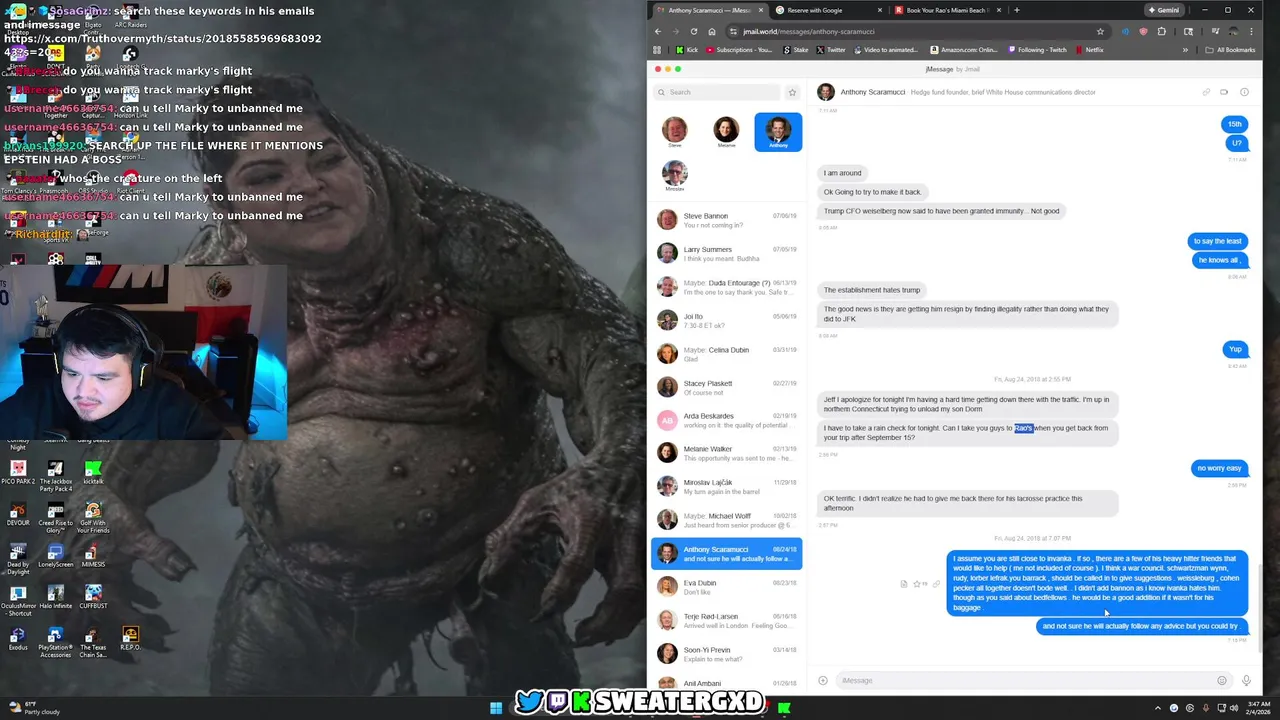
Task: Open the Larry Summers conversation
Action: [727, 254]
